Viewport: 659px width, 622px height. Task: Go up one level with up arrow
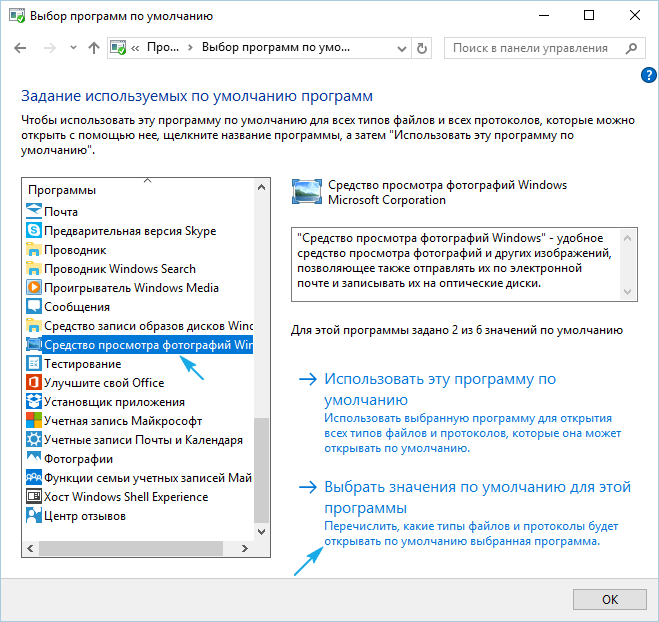click(x=94, y=48)
